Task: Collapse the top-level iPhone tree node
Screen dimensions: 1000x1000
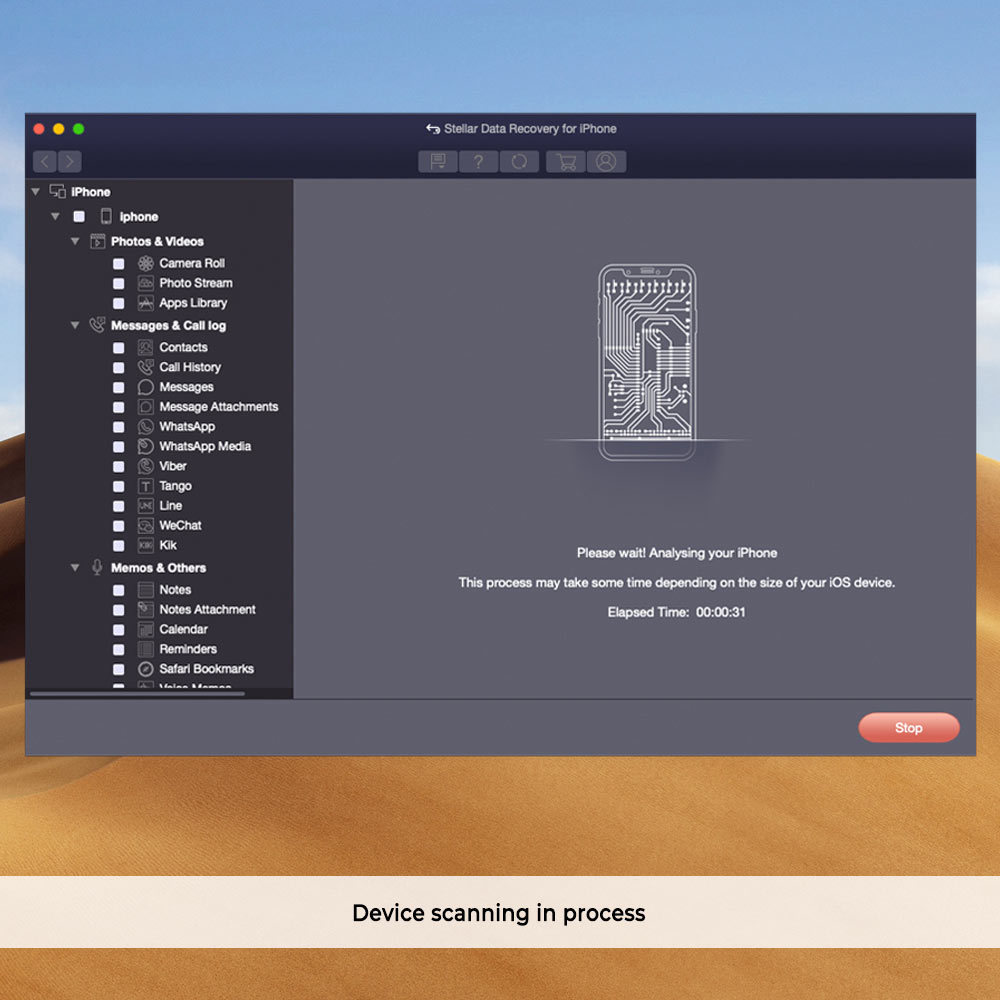Action: point(36,191)
